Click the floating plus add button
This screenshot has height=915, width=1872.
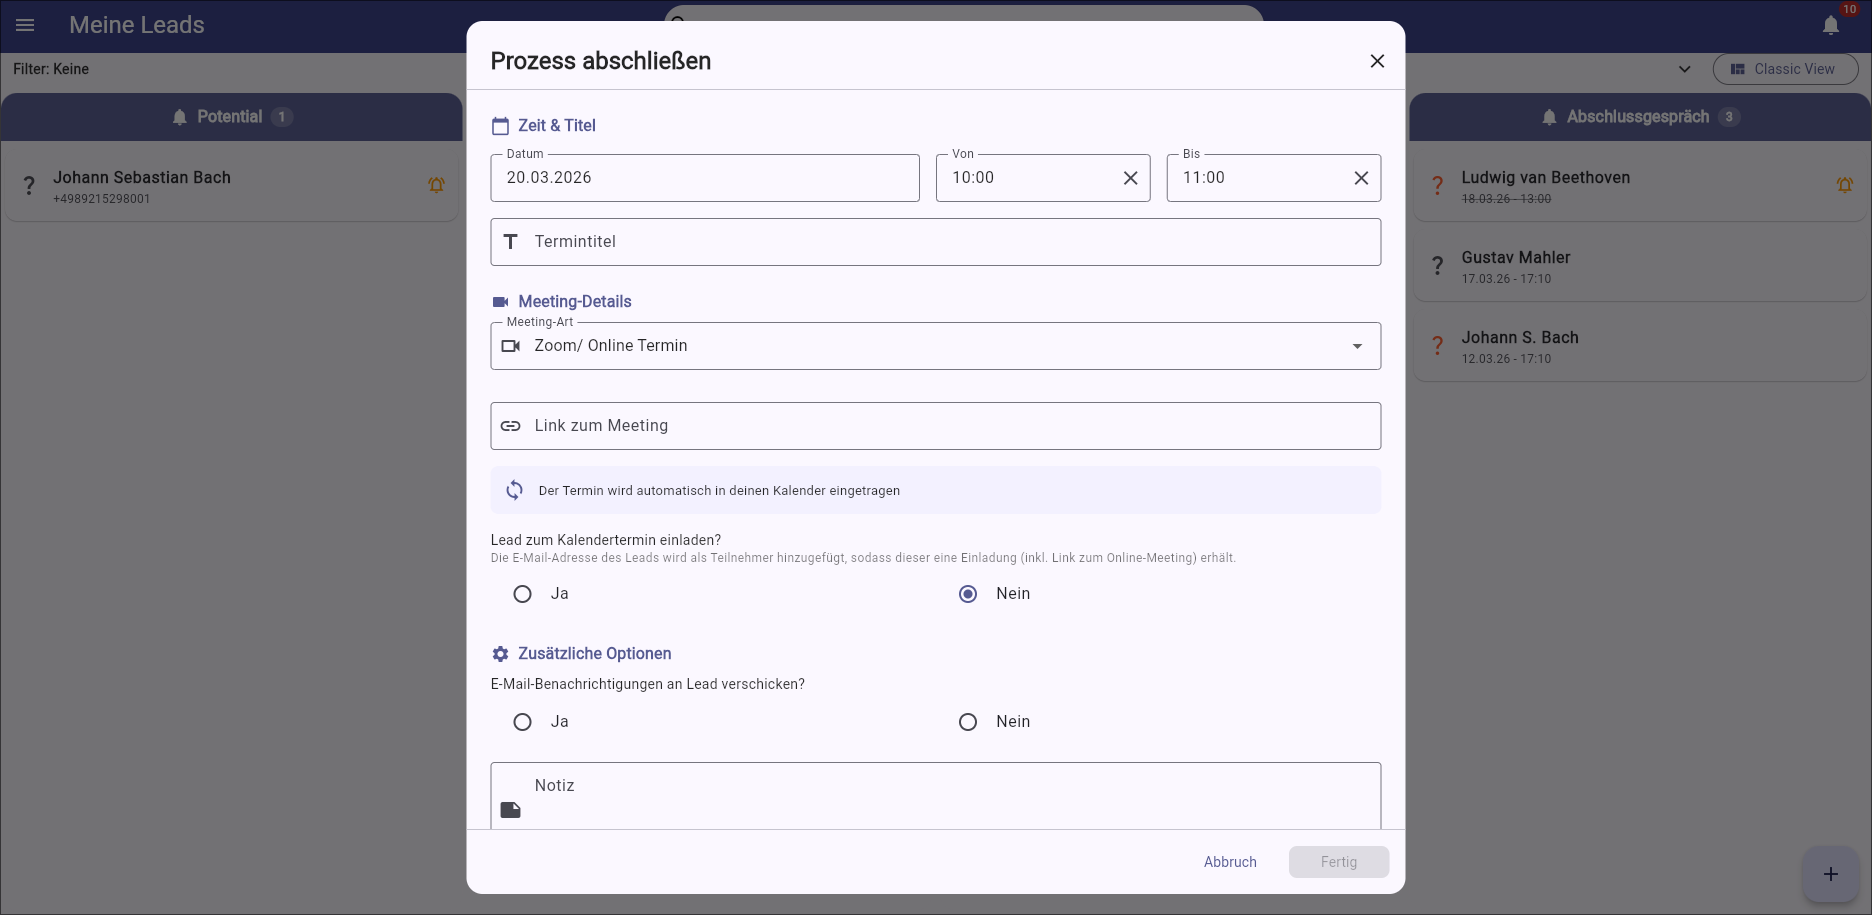tap(1830, 874)
